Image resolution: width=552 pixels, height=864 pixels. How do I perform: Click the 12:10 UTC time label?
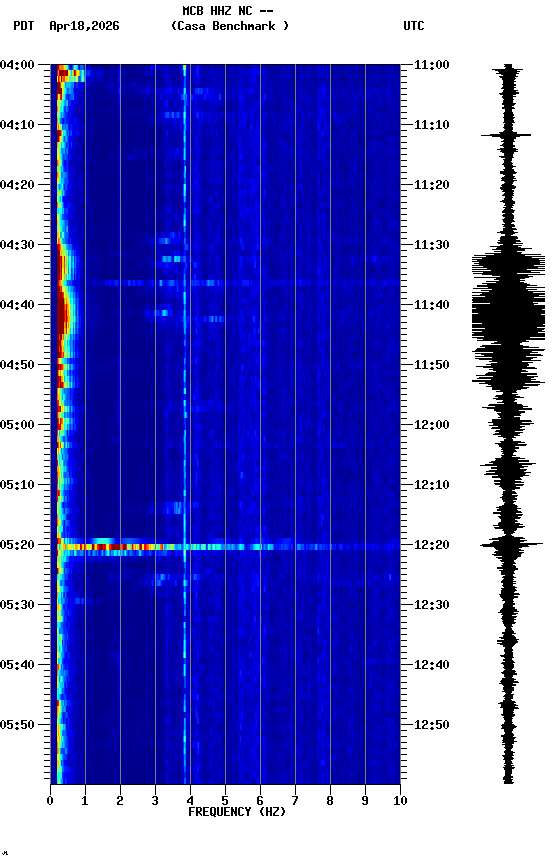click(x=431, y=485)
